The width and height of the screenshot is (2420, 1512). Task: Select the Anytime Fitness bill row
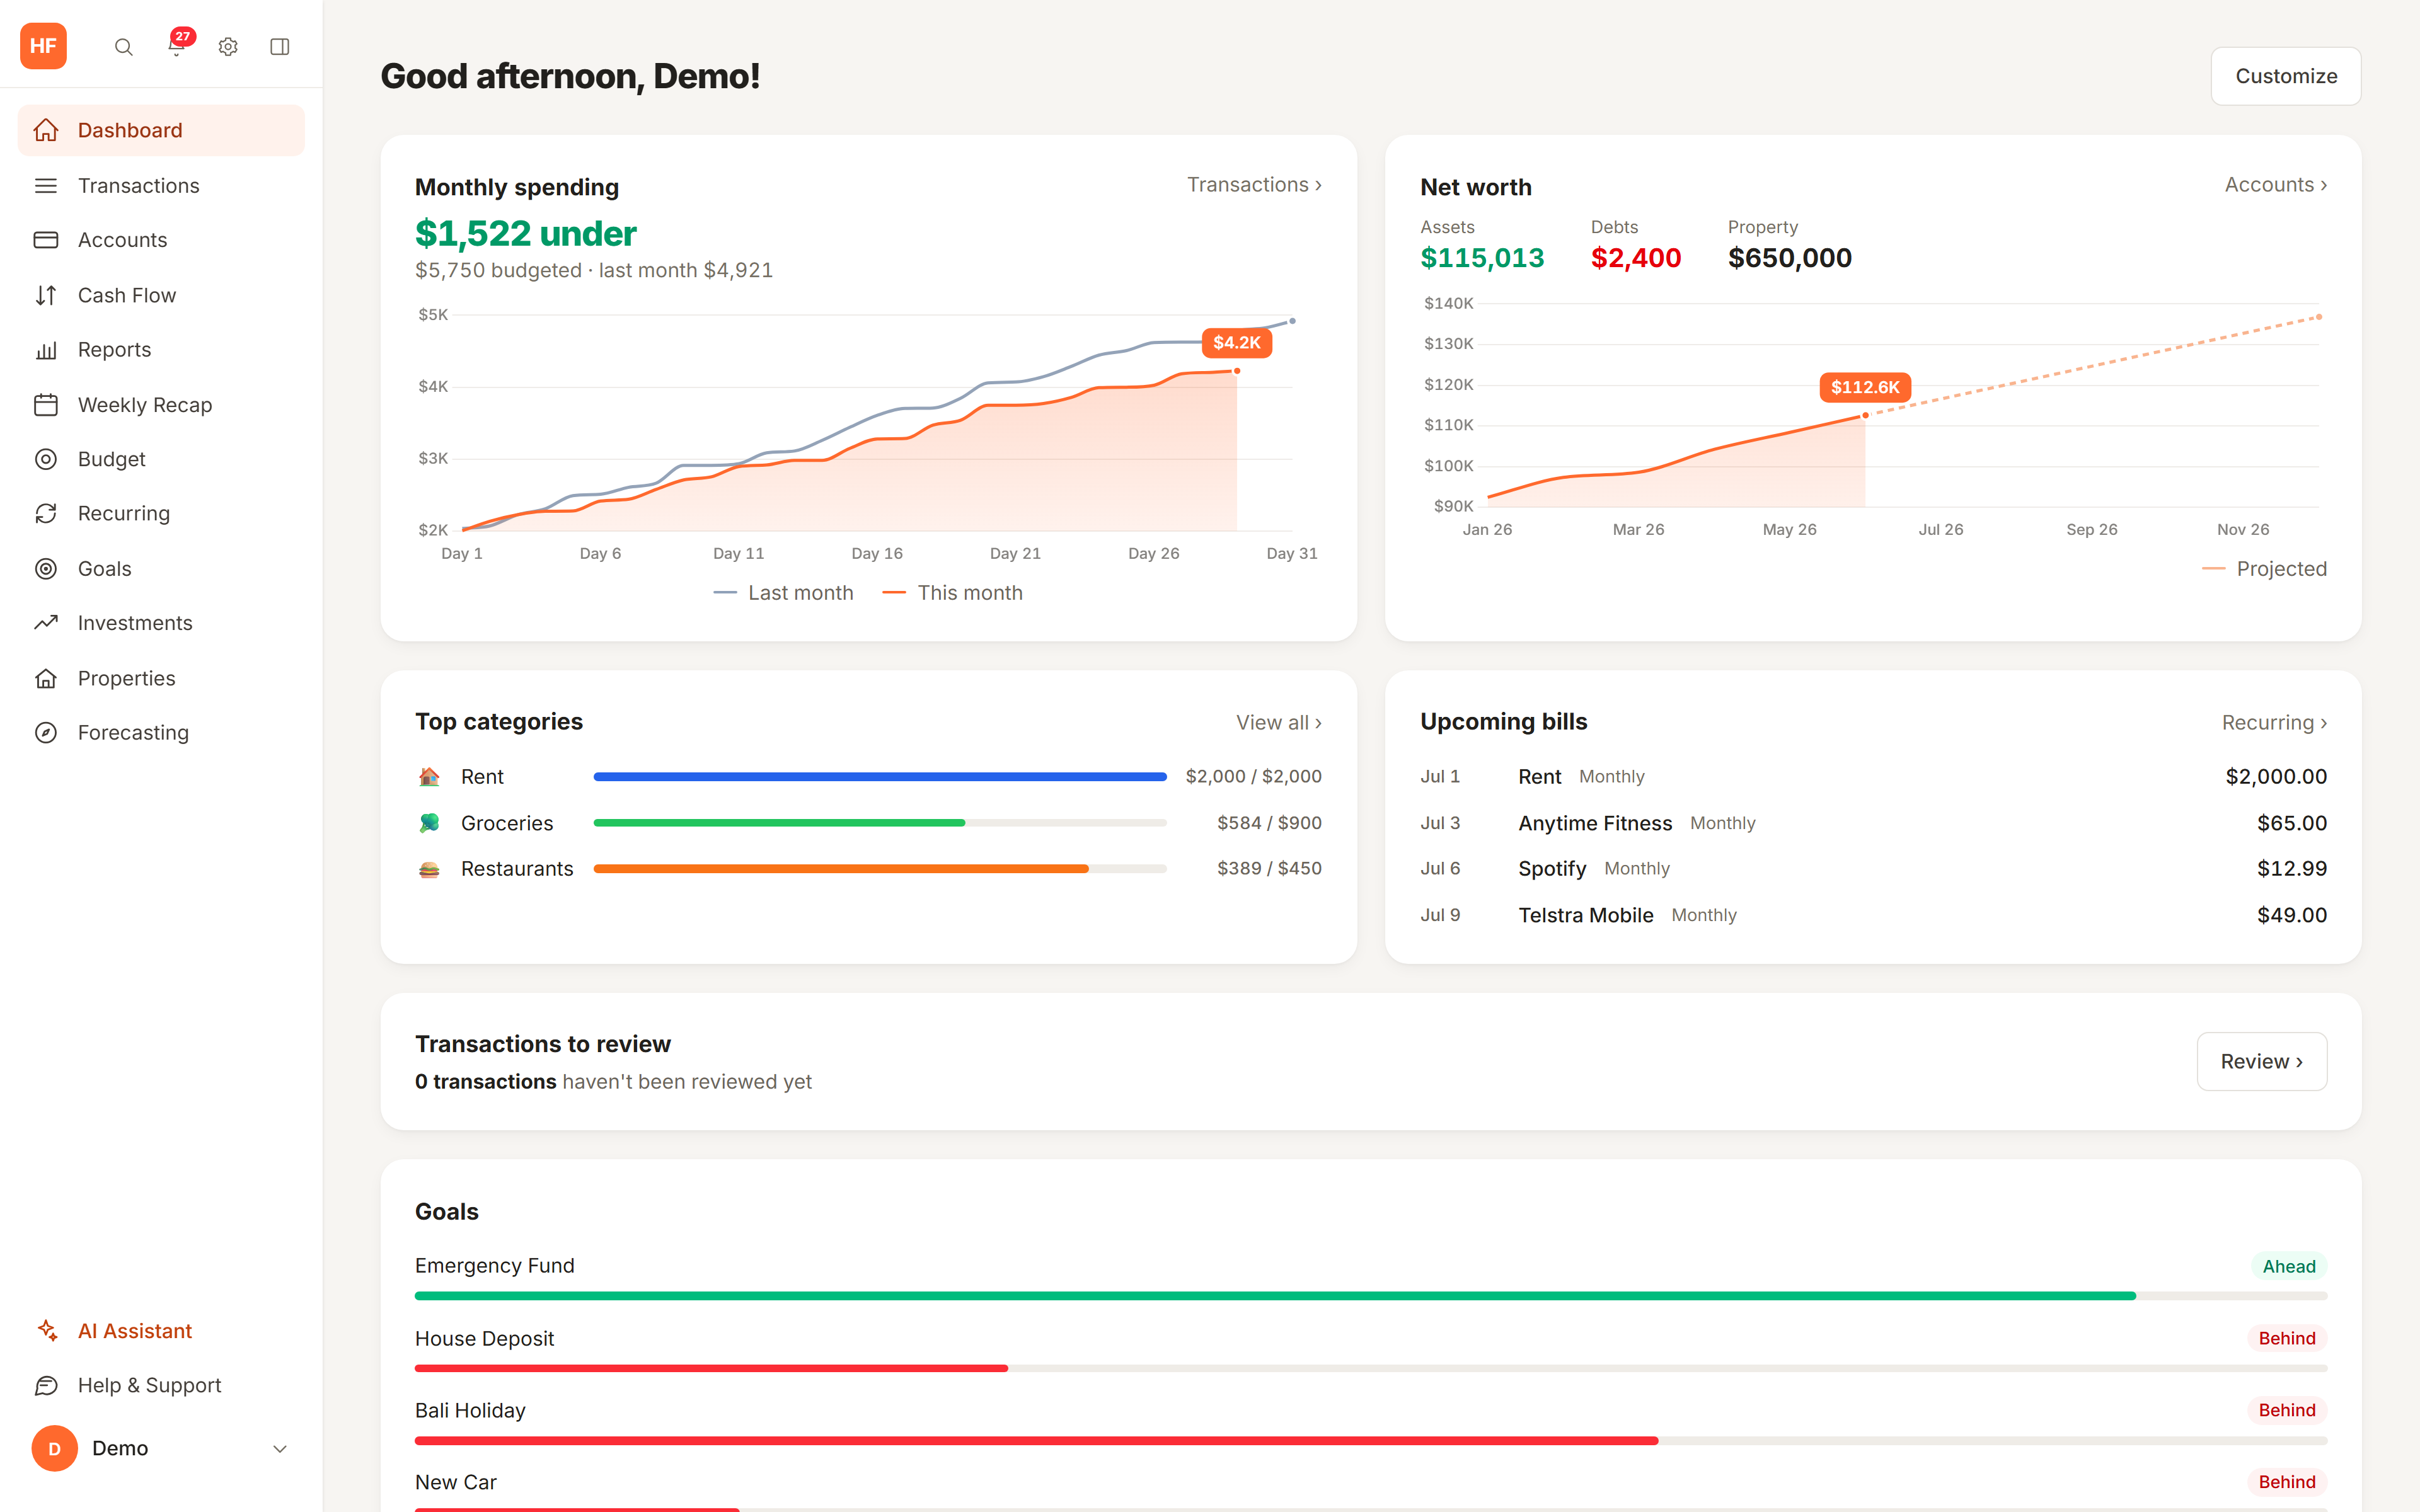1873,823
